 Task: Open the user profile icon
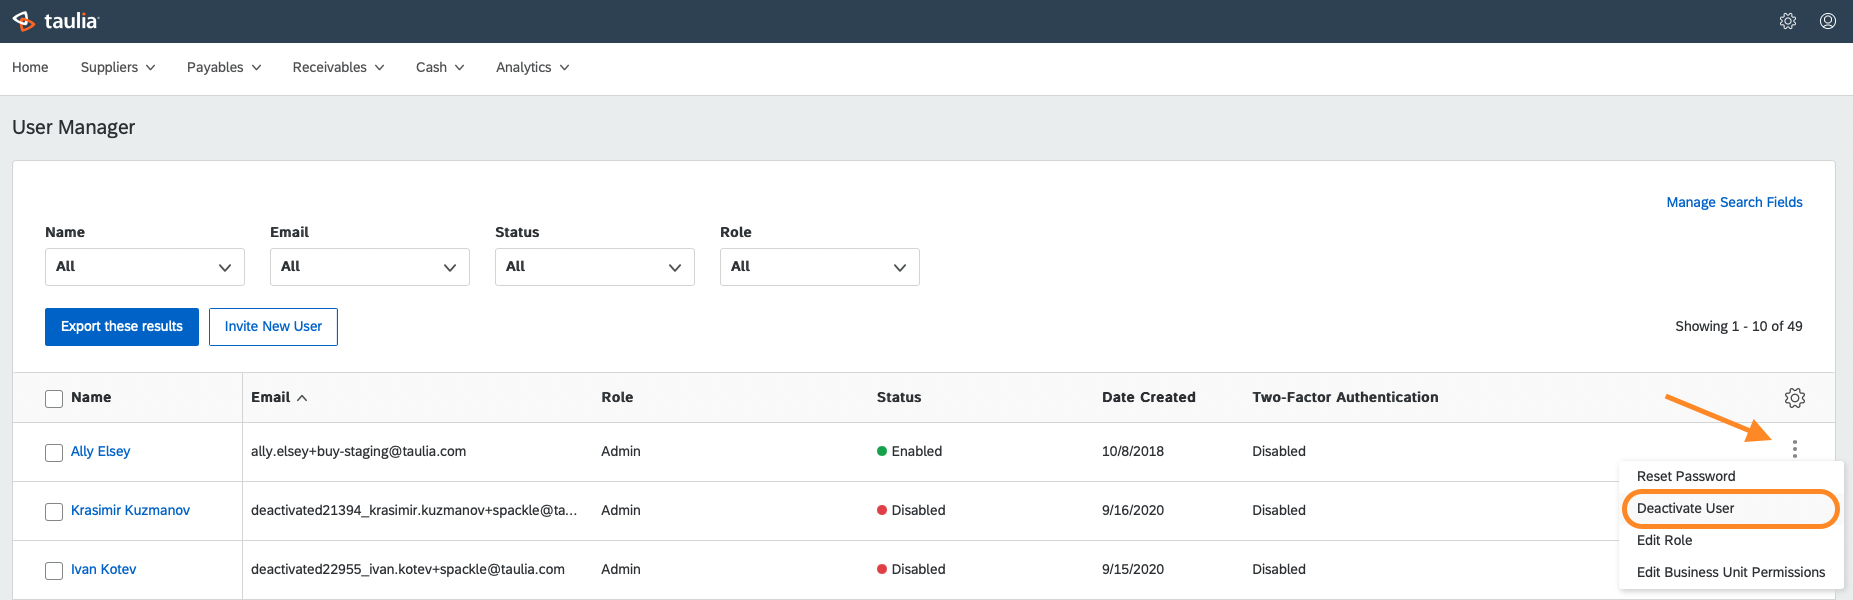pos(1828,21)
